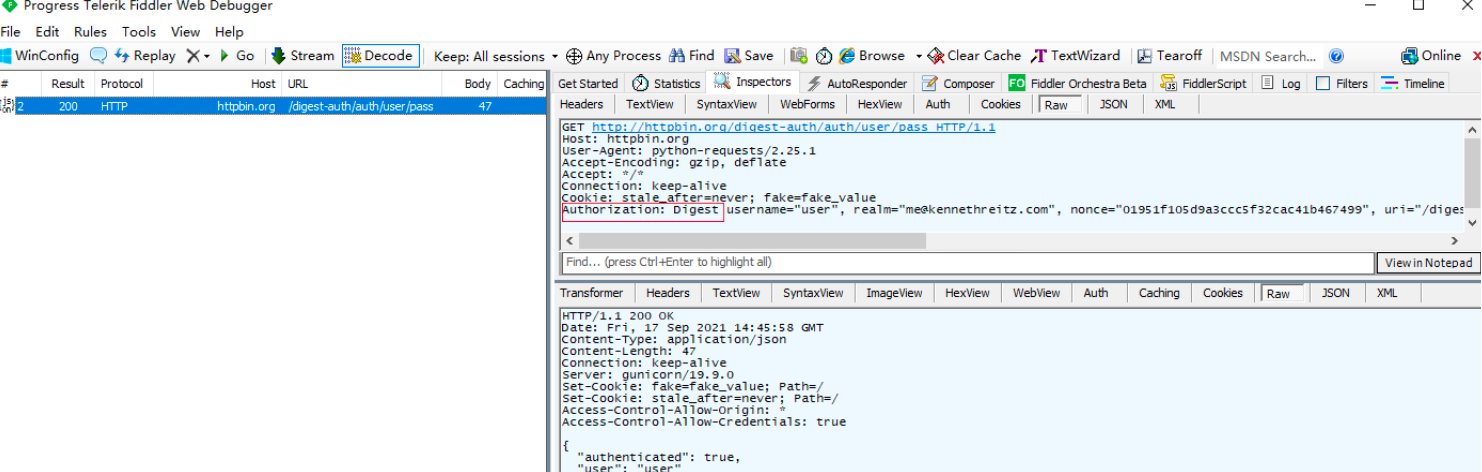Expand the Remove (X) dropdown arrow
The width and height of the screenshot is (1482, 472).
point(206,57)
